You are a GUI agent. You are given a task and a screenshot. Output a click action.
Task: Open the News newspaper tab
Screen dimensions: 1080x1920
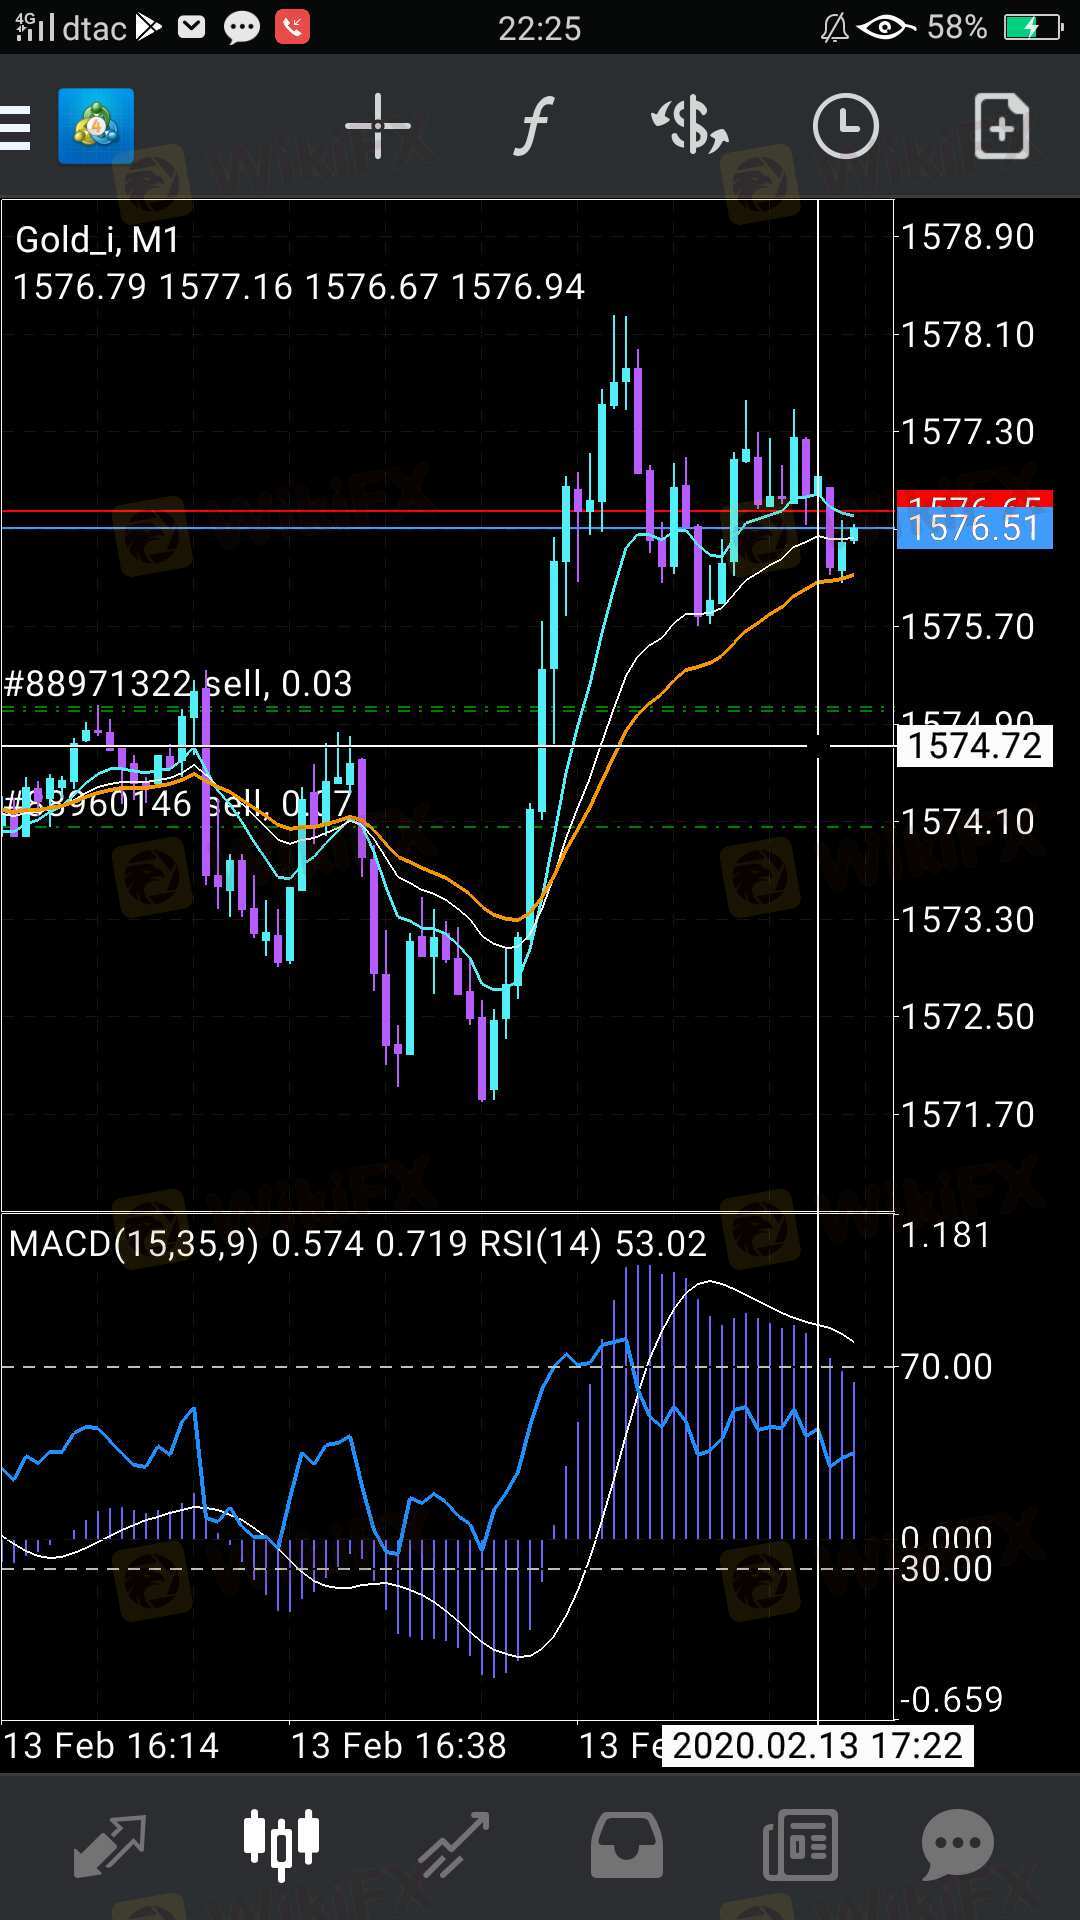tap(800, 1845)
